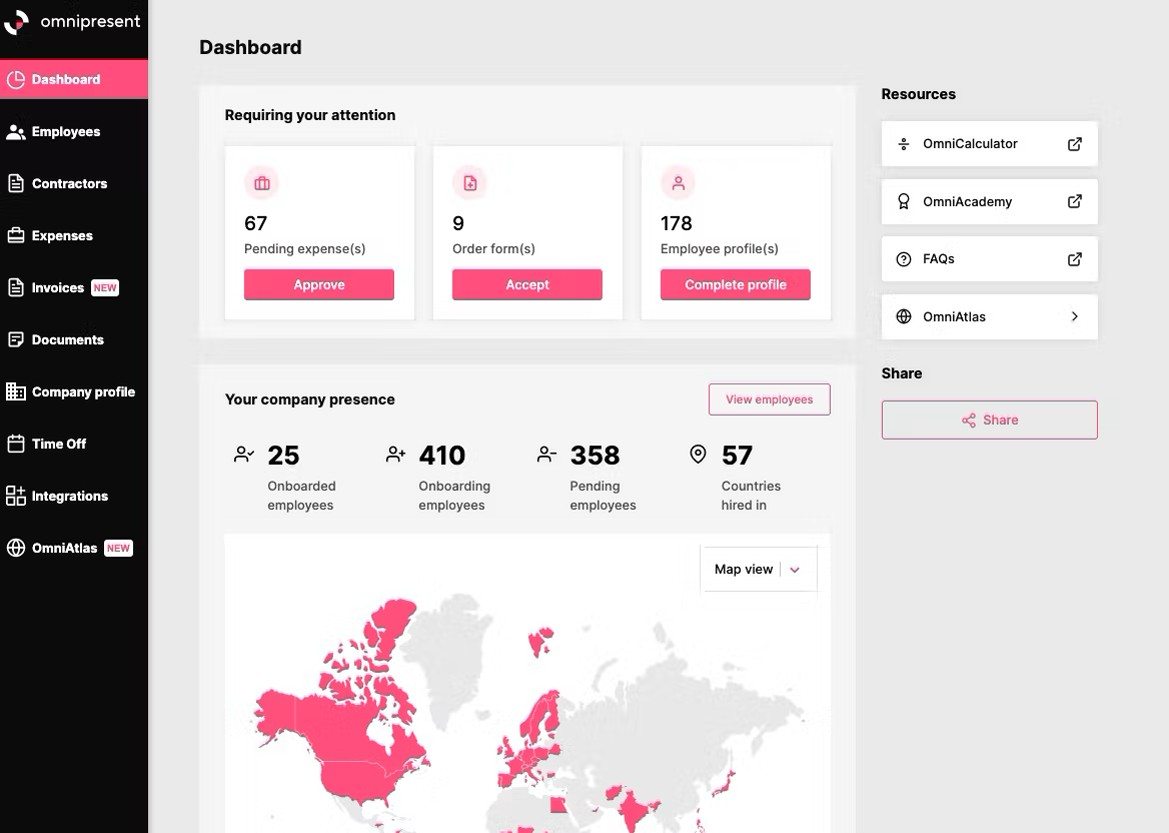The width and height of the screenshot is (1169, 833).
Task: Open Integrations from the sidebar
Action: point(69,496)
